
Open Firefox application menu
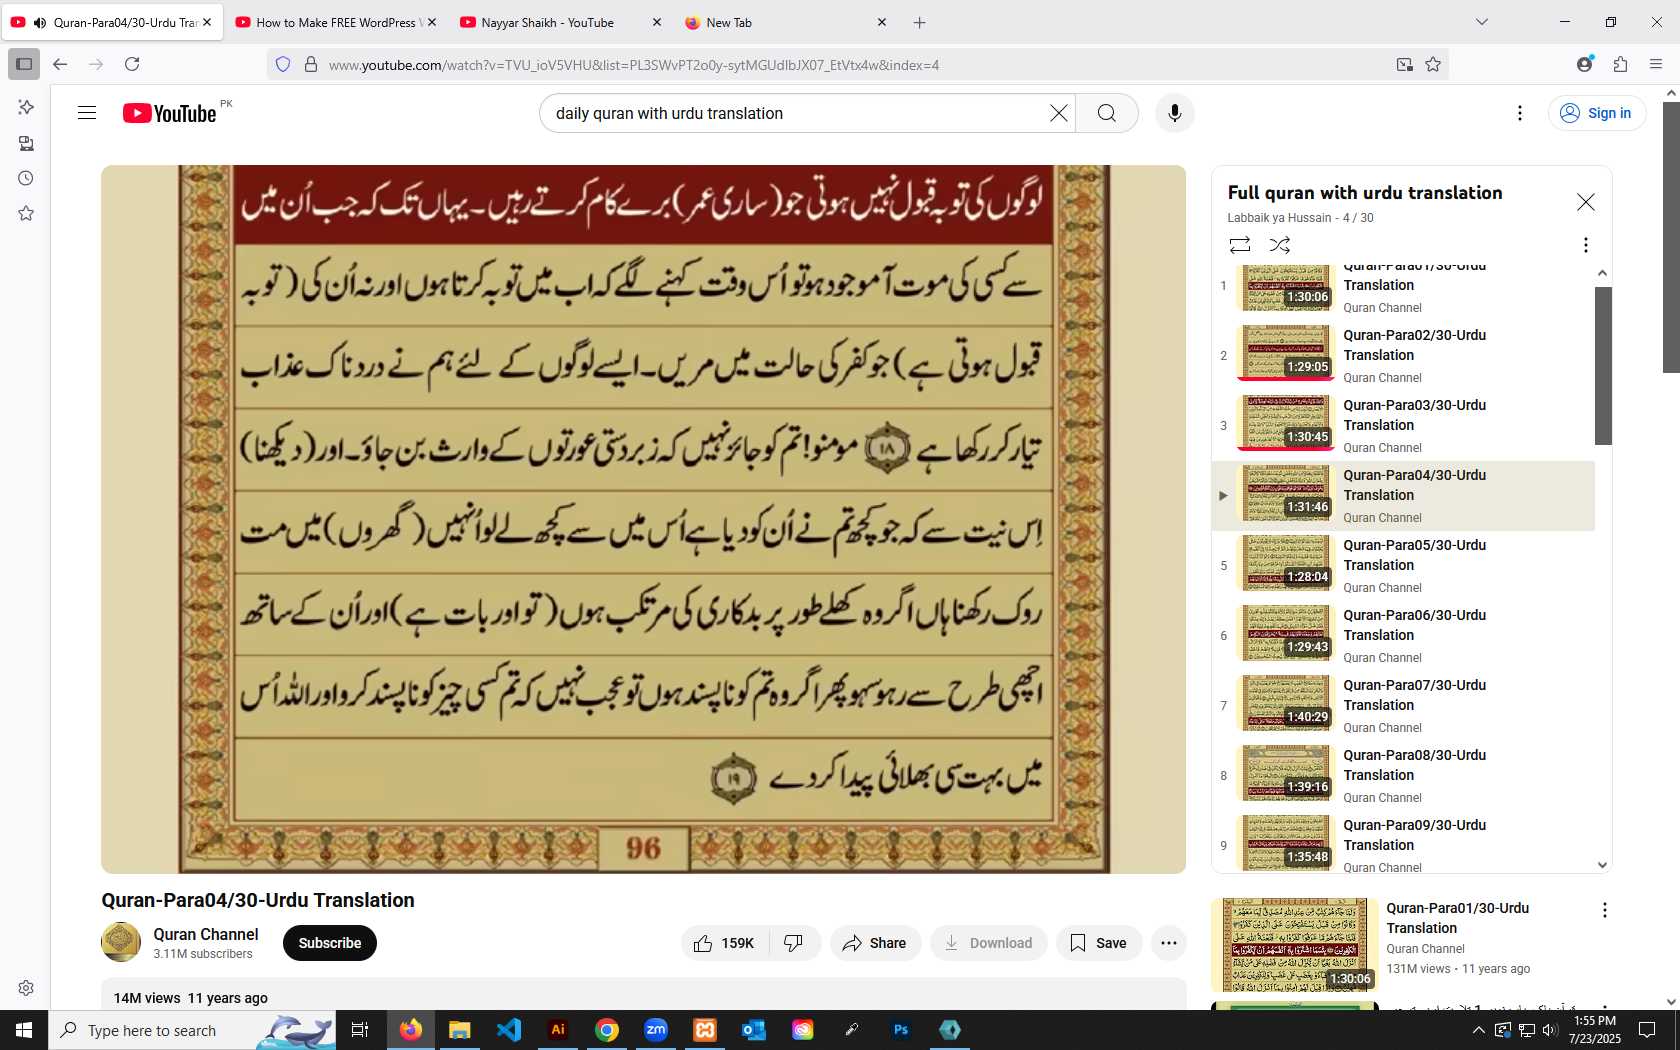[x=1656, y=64]
